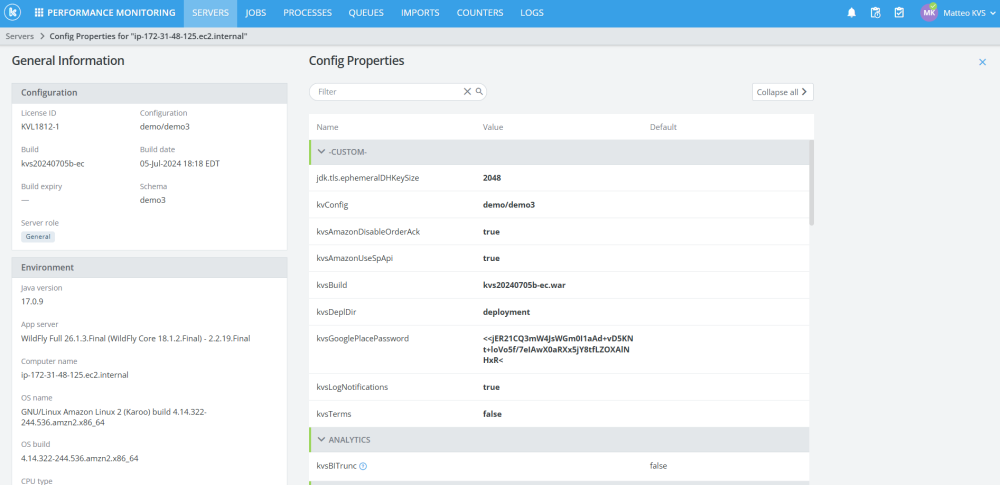Click the deployment value
Screen dimensions: 1000x485
(506, 312)
